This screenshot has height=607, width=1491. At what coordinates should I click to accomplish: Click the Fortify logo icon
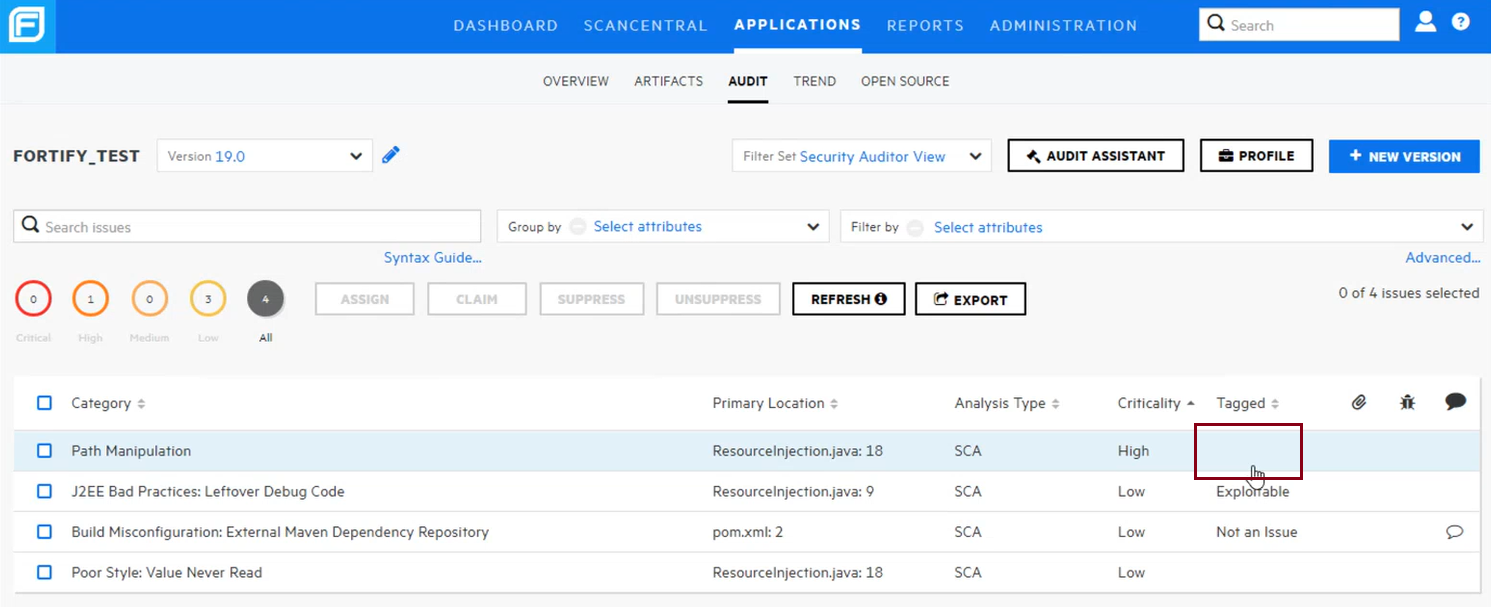(x=27, y=26)
